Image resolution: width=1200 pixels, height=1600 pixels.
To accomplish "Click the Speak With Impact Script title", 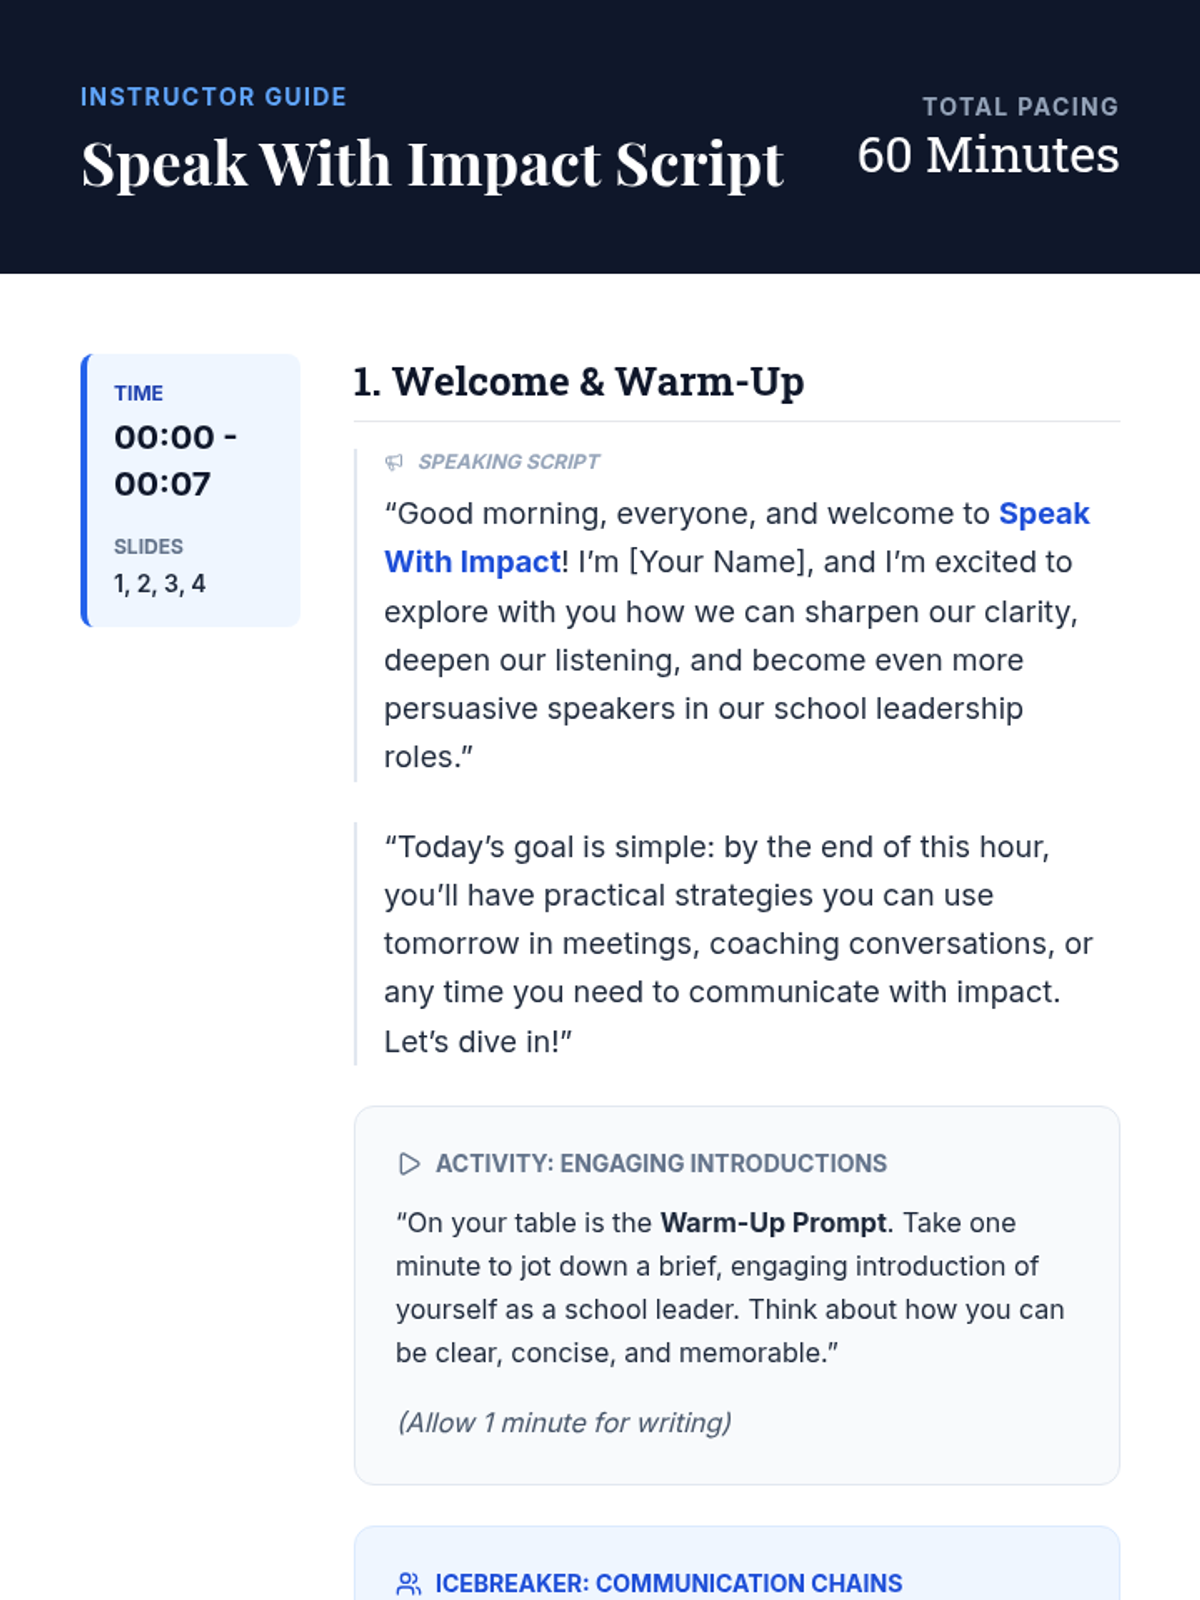I will pyautogui.click(x=432, y=164).
